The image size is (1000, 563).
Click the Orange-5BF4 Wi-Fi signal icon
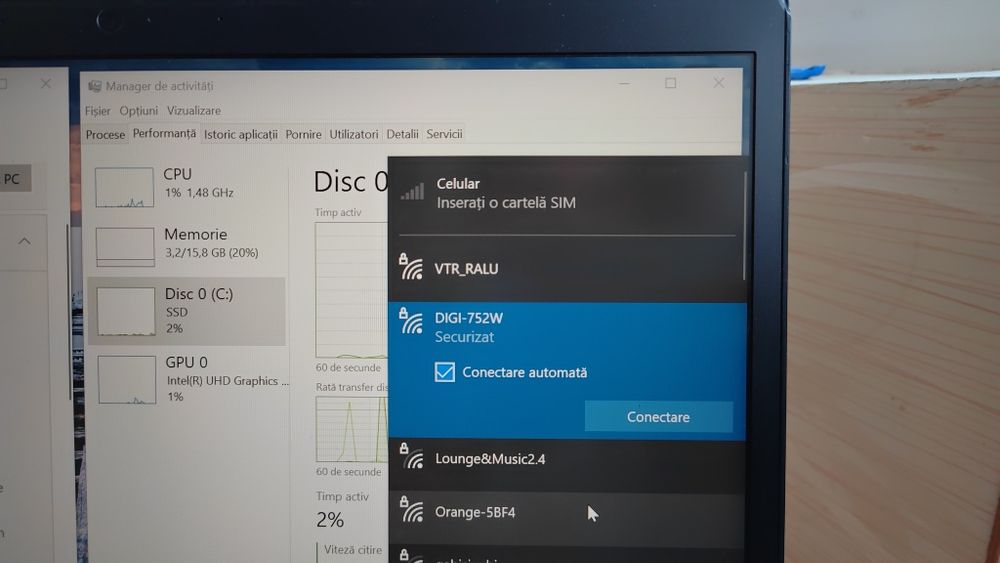click(413, 510)
